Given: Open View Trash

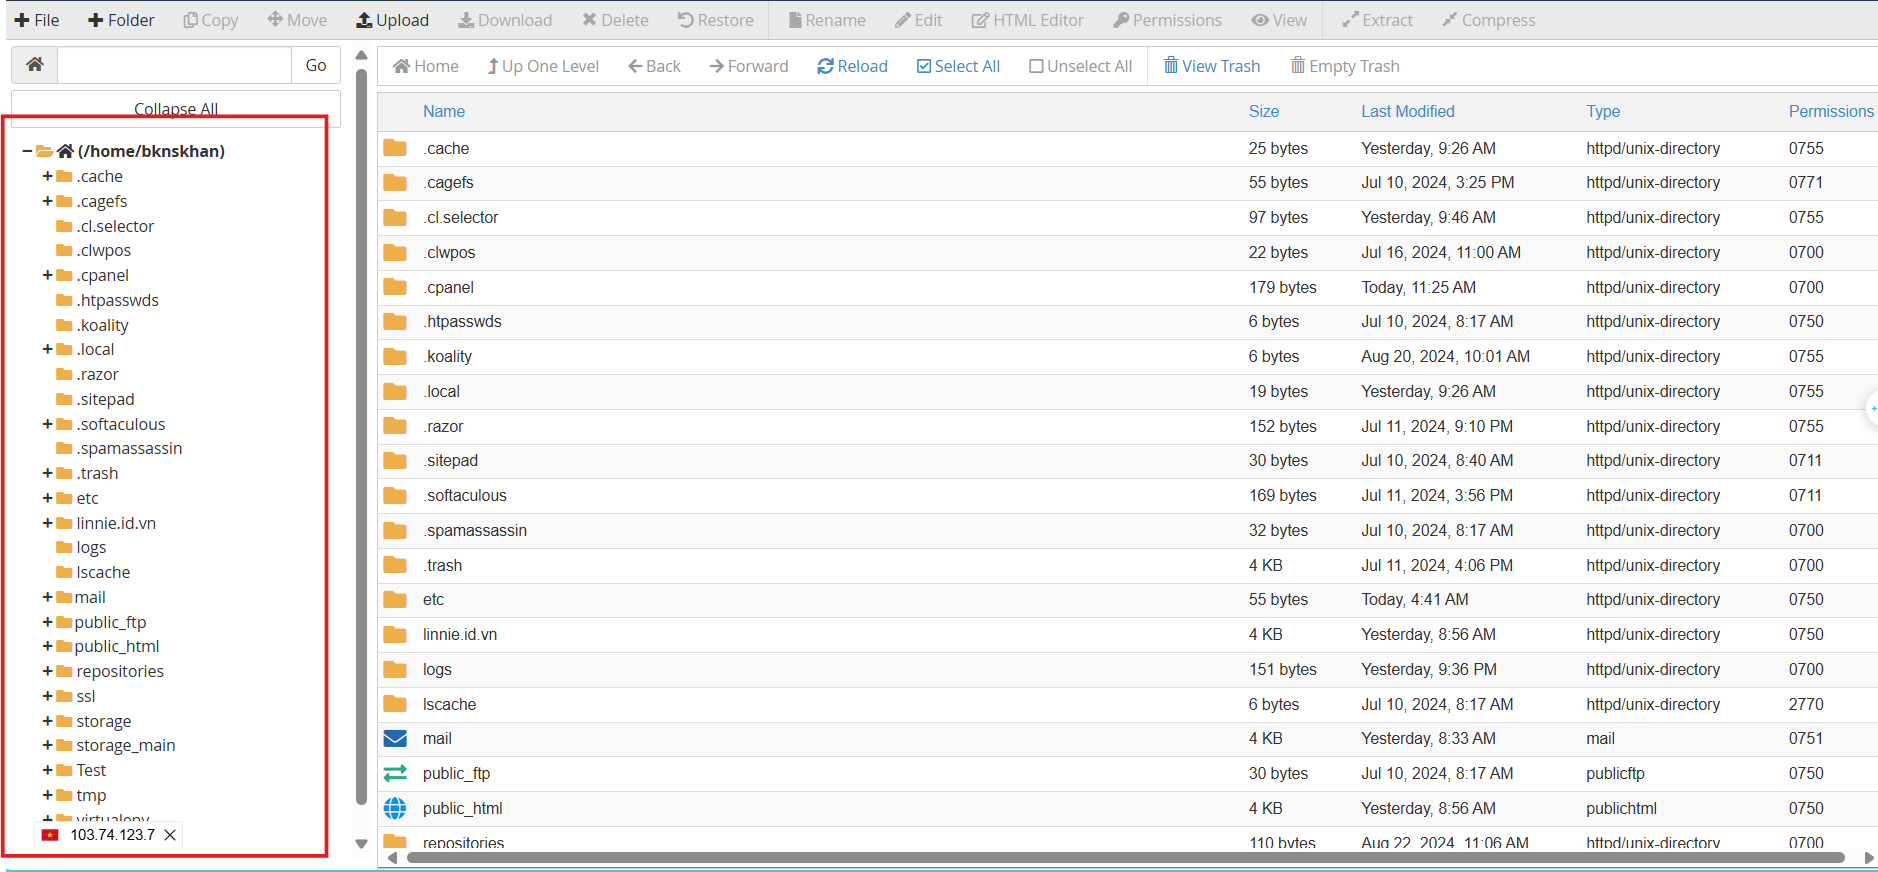Looking at the screenshot, I should [1212, 66].
